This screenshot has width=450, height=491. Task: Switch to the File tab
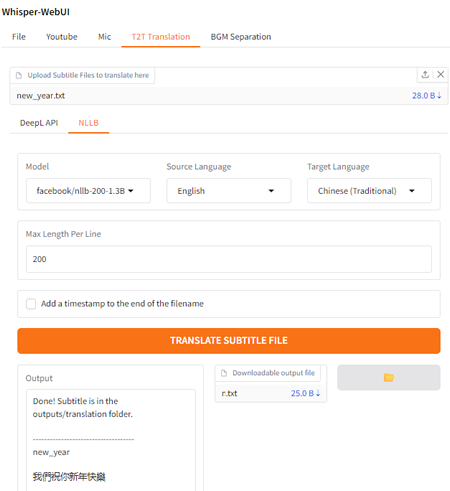click(19, 37)
